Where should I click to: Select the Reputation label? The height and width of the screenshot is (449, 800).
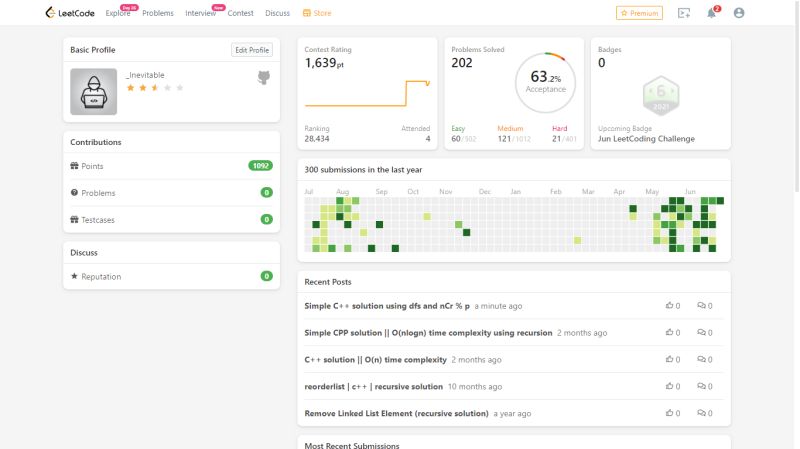click(101, 277)
